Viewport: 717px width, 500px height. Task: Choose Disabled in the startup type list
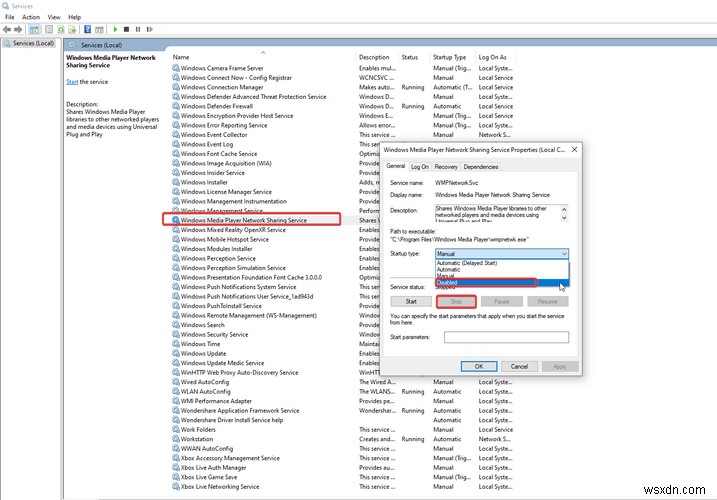[502, 283]
